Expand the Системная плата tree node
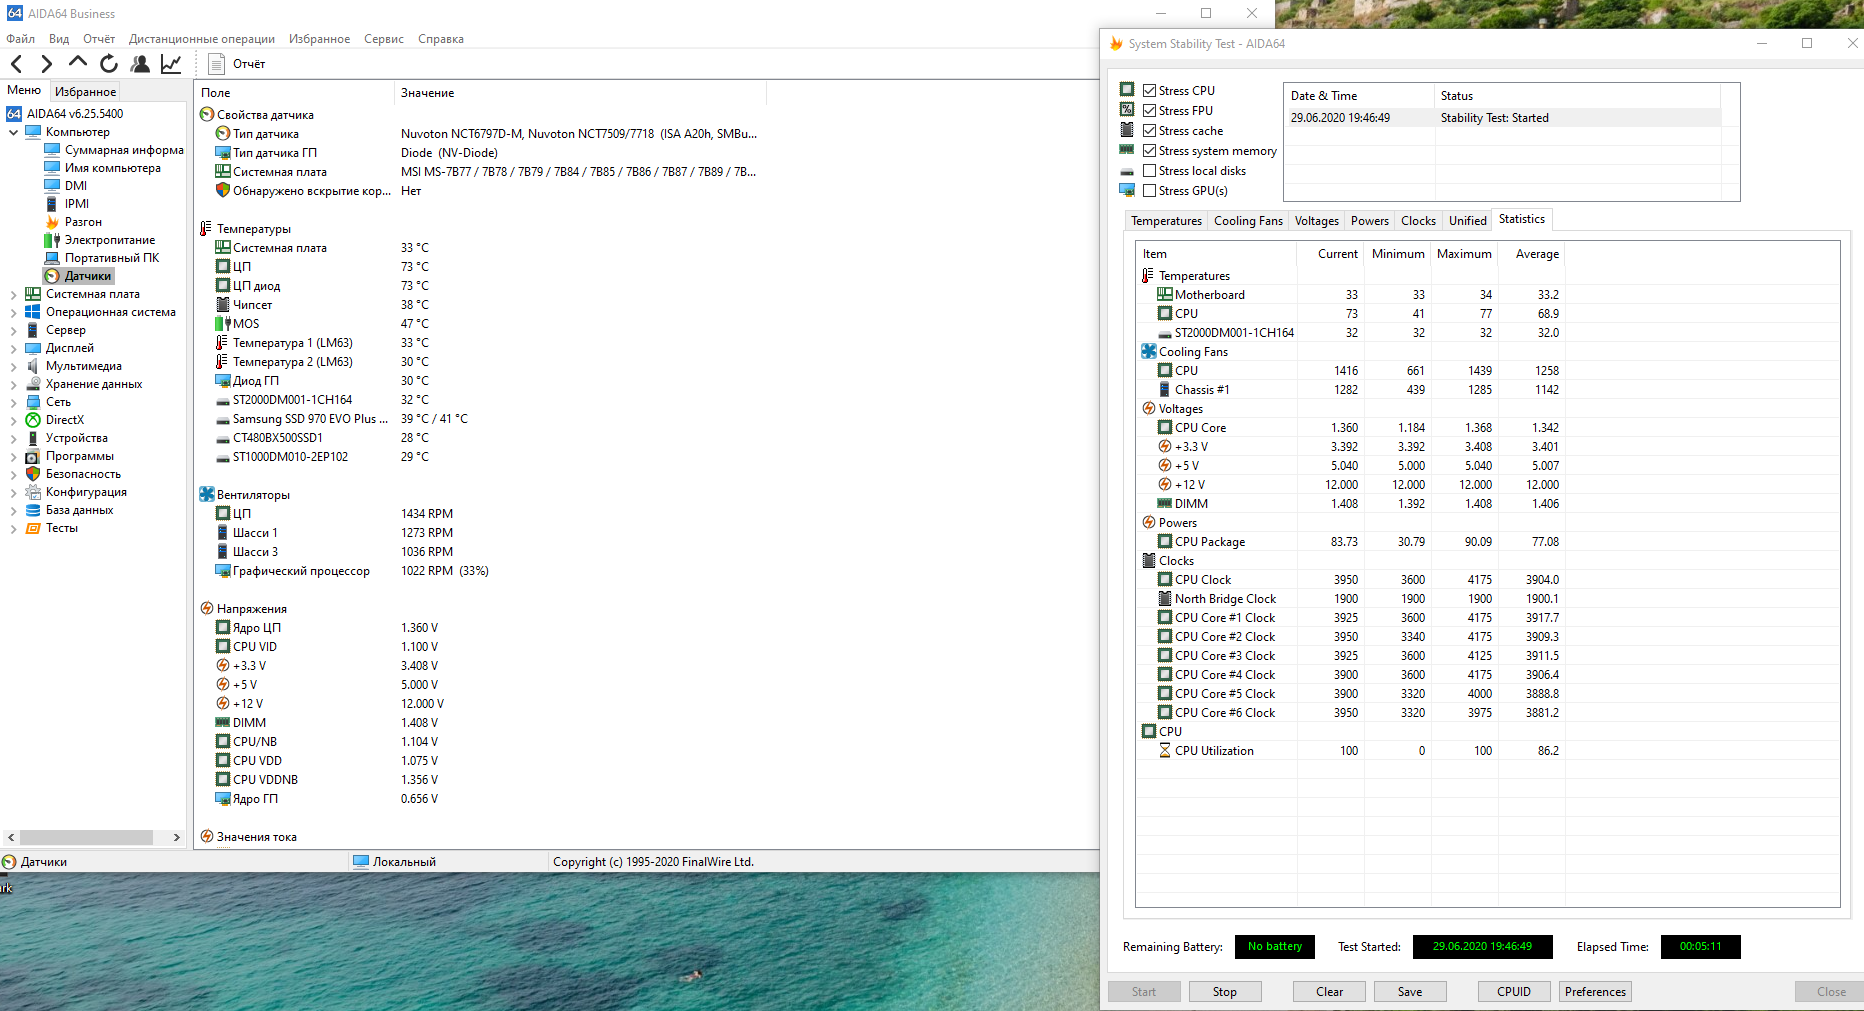The image size is (1864, 1011). [13, 294]
